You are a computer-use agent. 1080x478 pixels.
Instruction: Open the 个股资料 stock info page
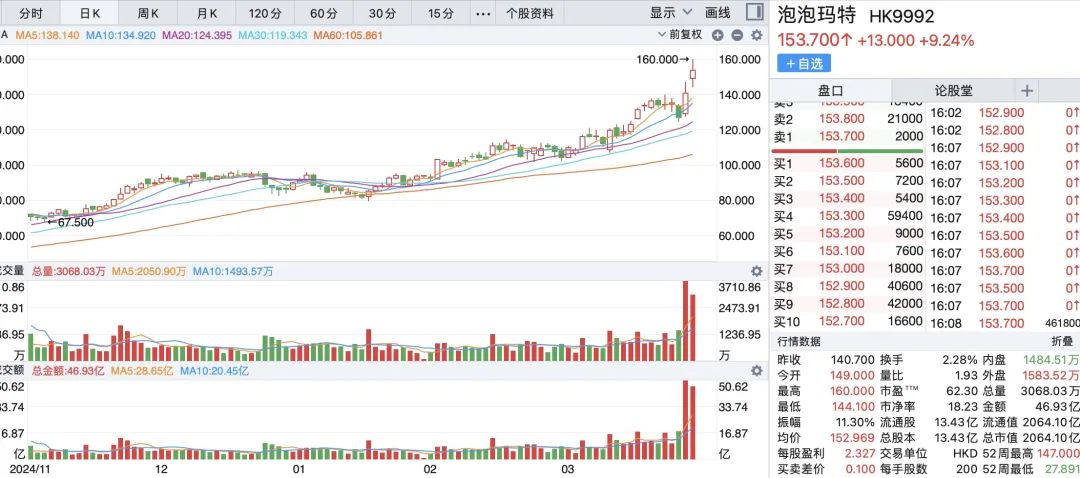[530, 13]
